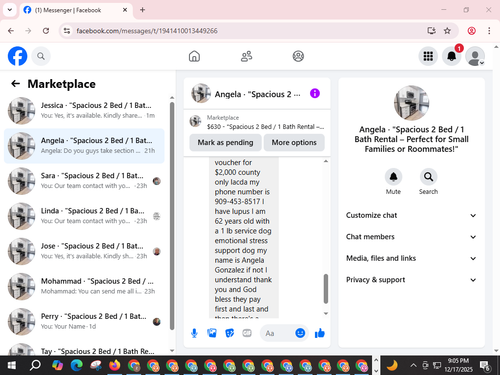This screenshot has height=375, width=500.
Task: Open the $630 Marketplace listing banner
Action: click(257, 122)
